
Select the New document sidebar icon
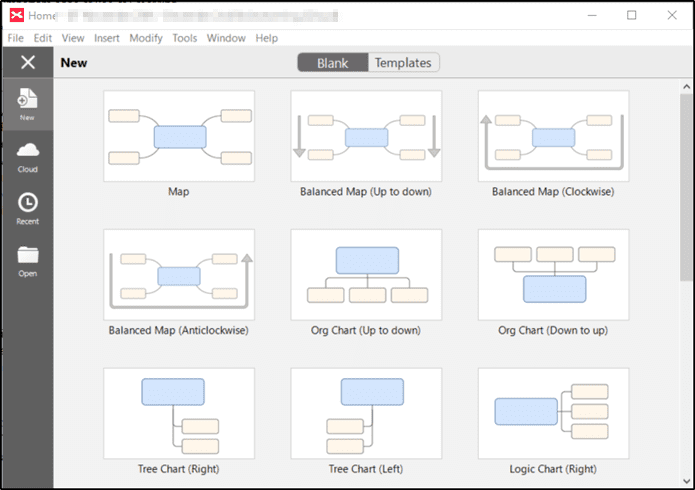(27, 105)
